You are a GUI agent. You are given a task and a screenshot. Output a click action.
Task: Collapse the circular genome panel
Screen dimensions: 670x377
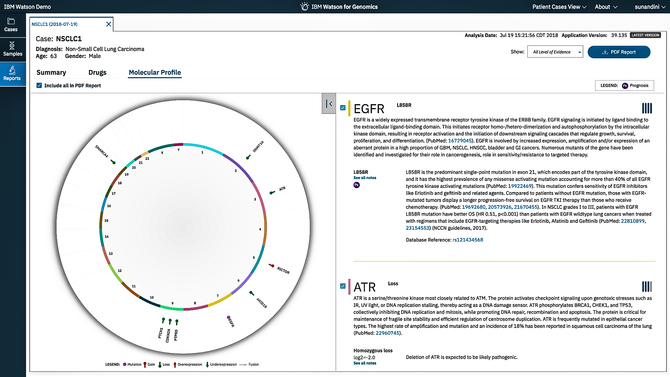pyautogui.click(x=329, y=103)
